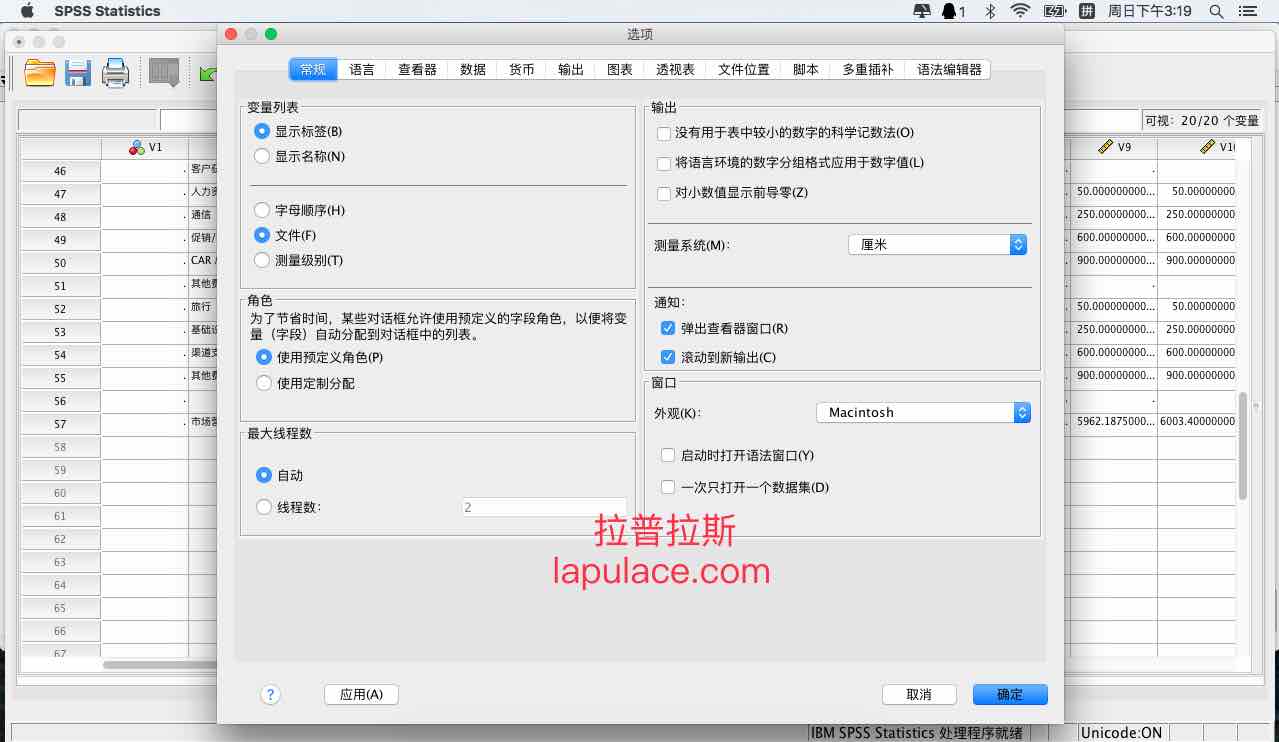Click the open folder toolbar icon
Screen dimensions: 1279x742
[40, 72]
